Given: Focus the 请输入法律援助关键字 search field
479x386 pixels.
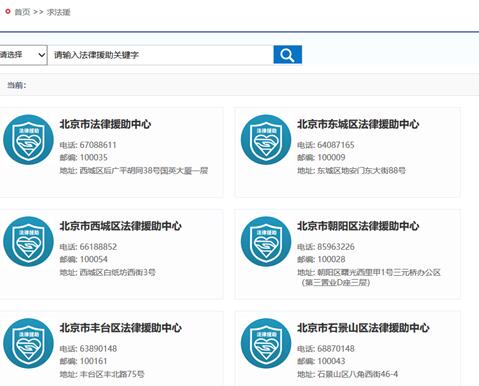Looking at the screenshot, I should click(161, 55).
